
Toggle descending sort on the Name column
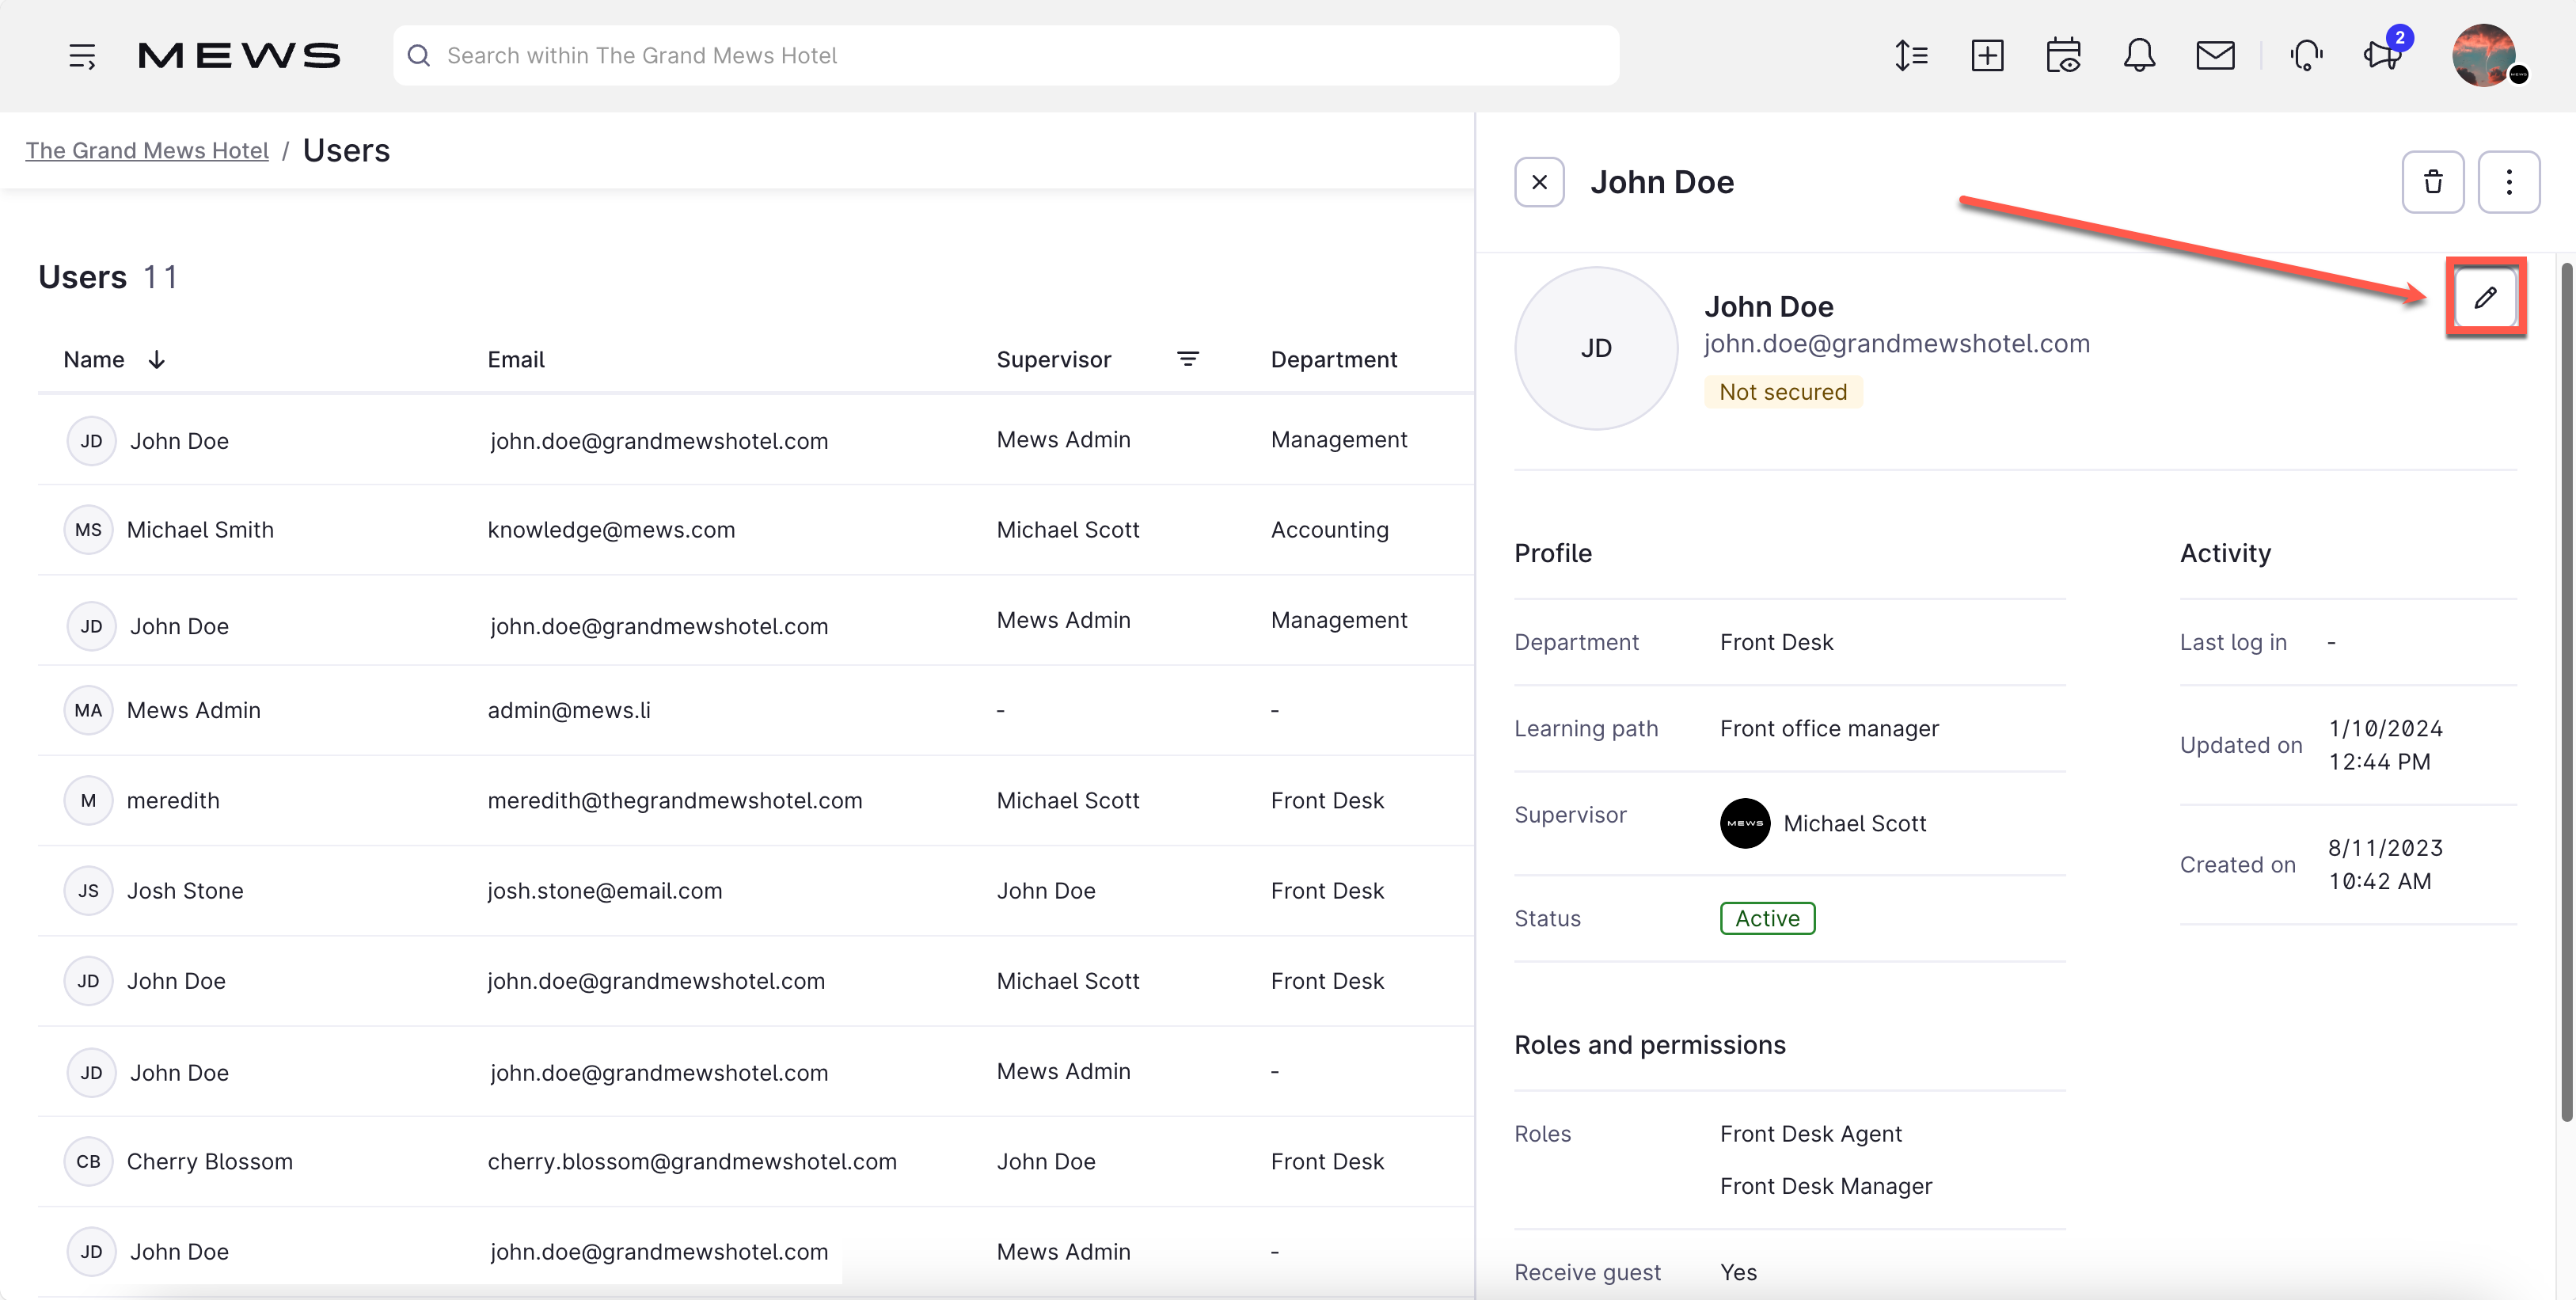pyautogui.click(x=157, y=359)
